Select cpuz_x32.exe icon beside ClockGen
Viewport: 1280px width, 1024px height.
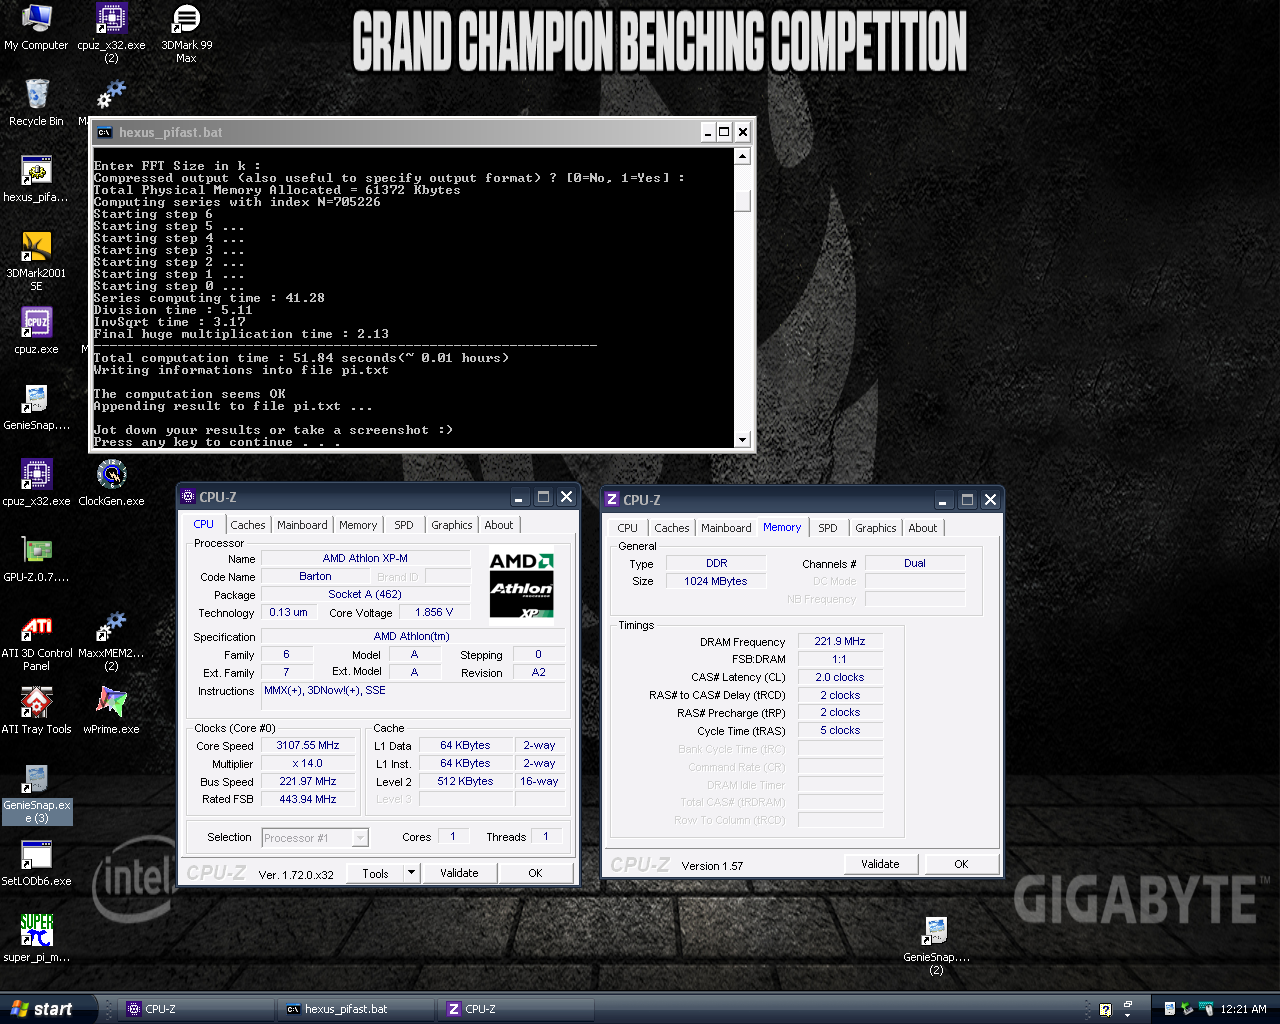point(36,483)
